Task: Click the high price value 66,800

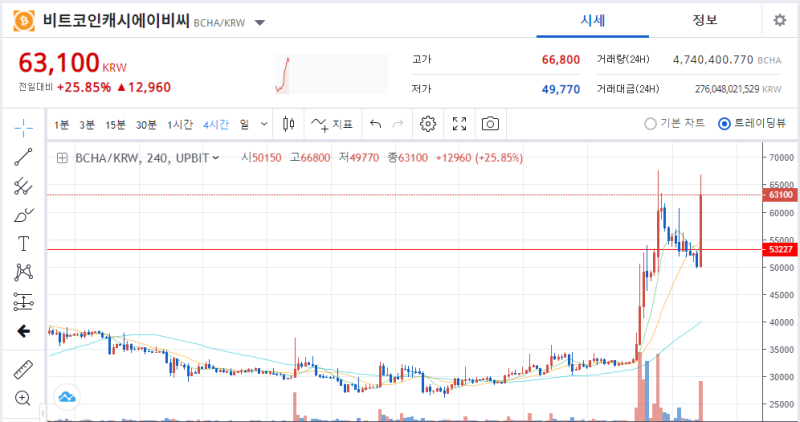Action: pos(561,60)
